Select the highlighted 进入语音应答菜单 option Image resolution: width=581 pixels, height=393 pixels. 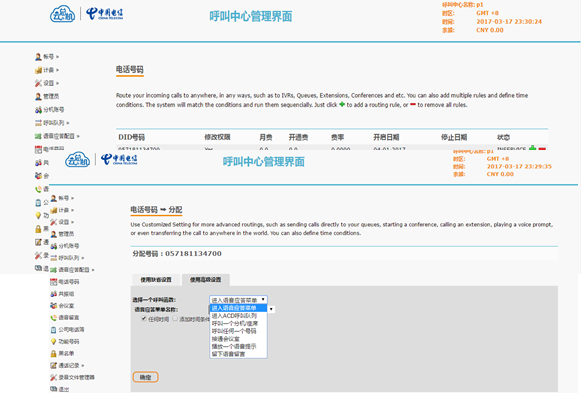click(238, 308)
